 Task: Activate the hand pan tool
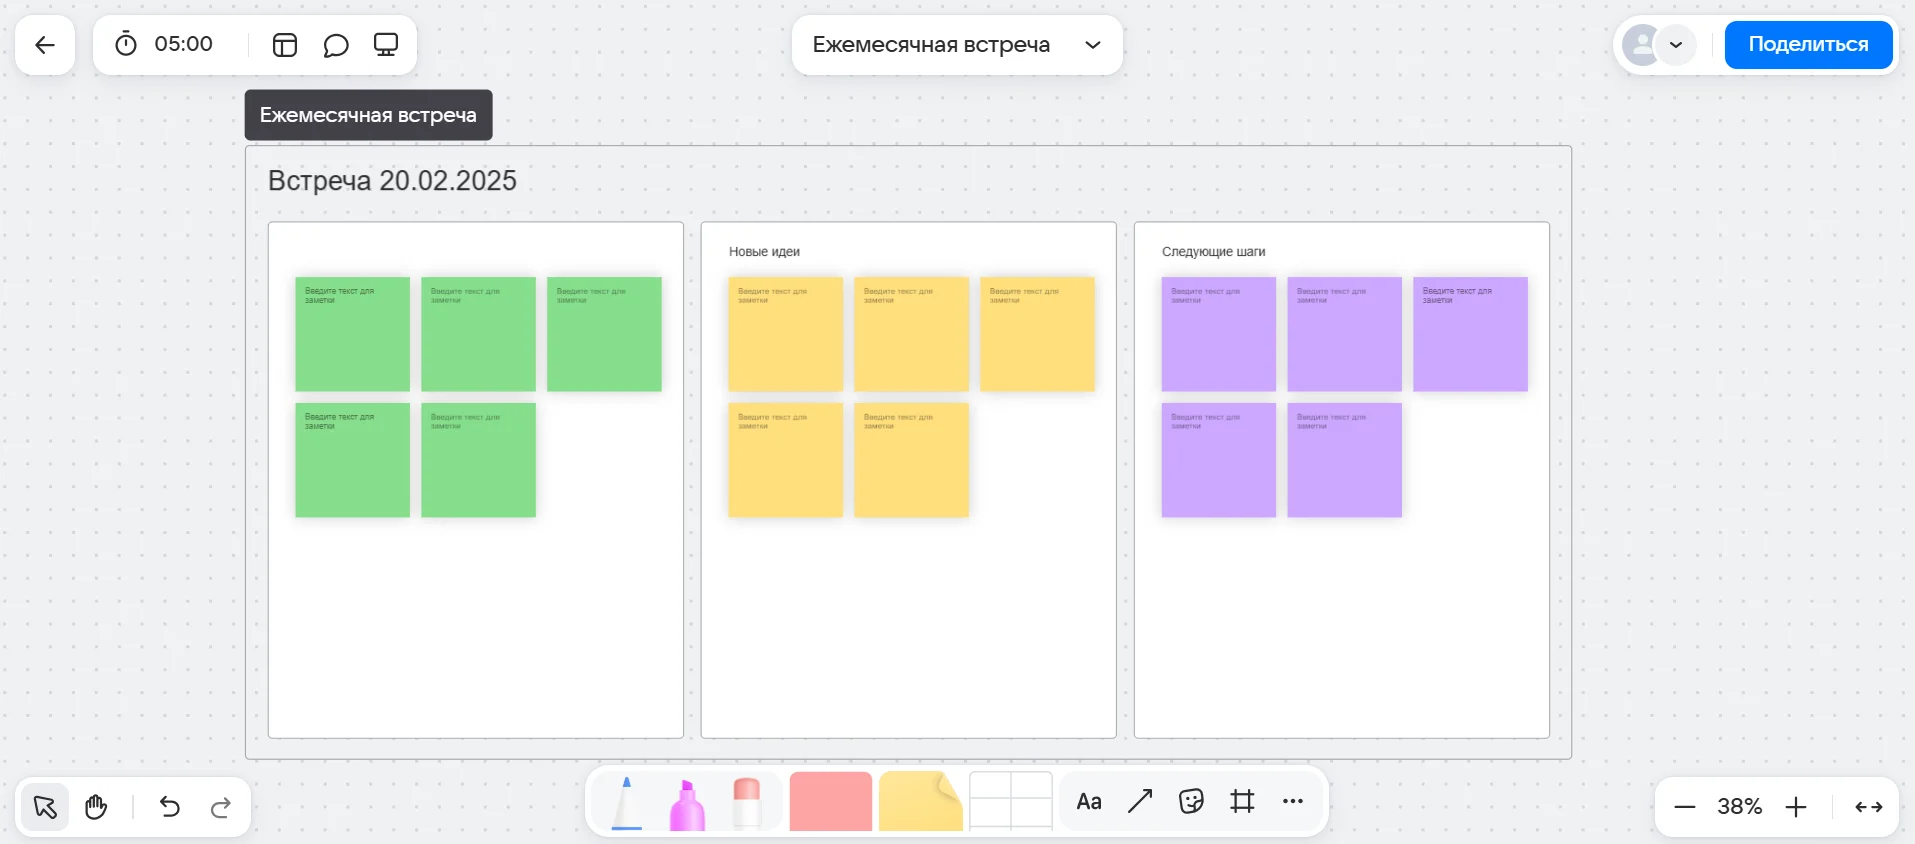96,807
